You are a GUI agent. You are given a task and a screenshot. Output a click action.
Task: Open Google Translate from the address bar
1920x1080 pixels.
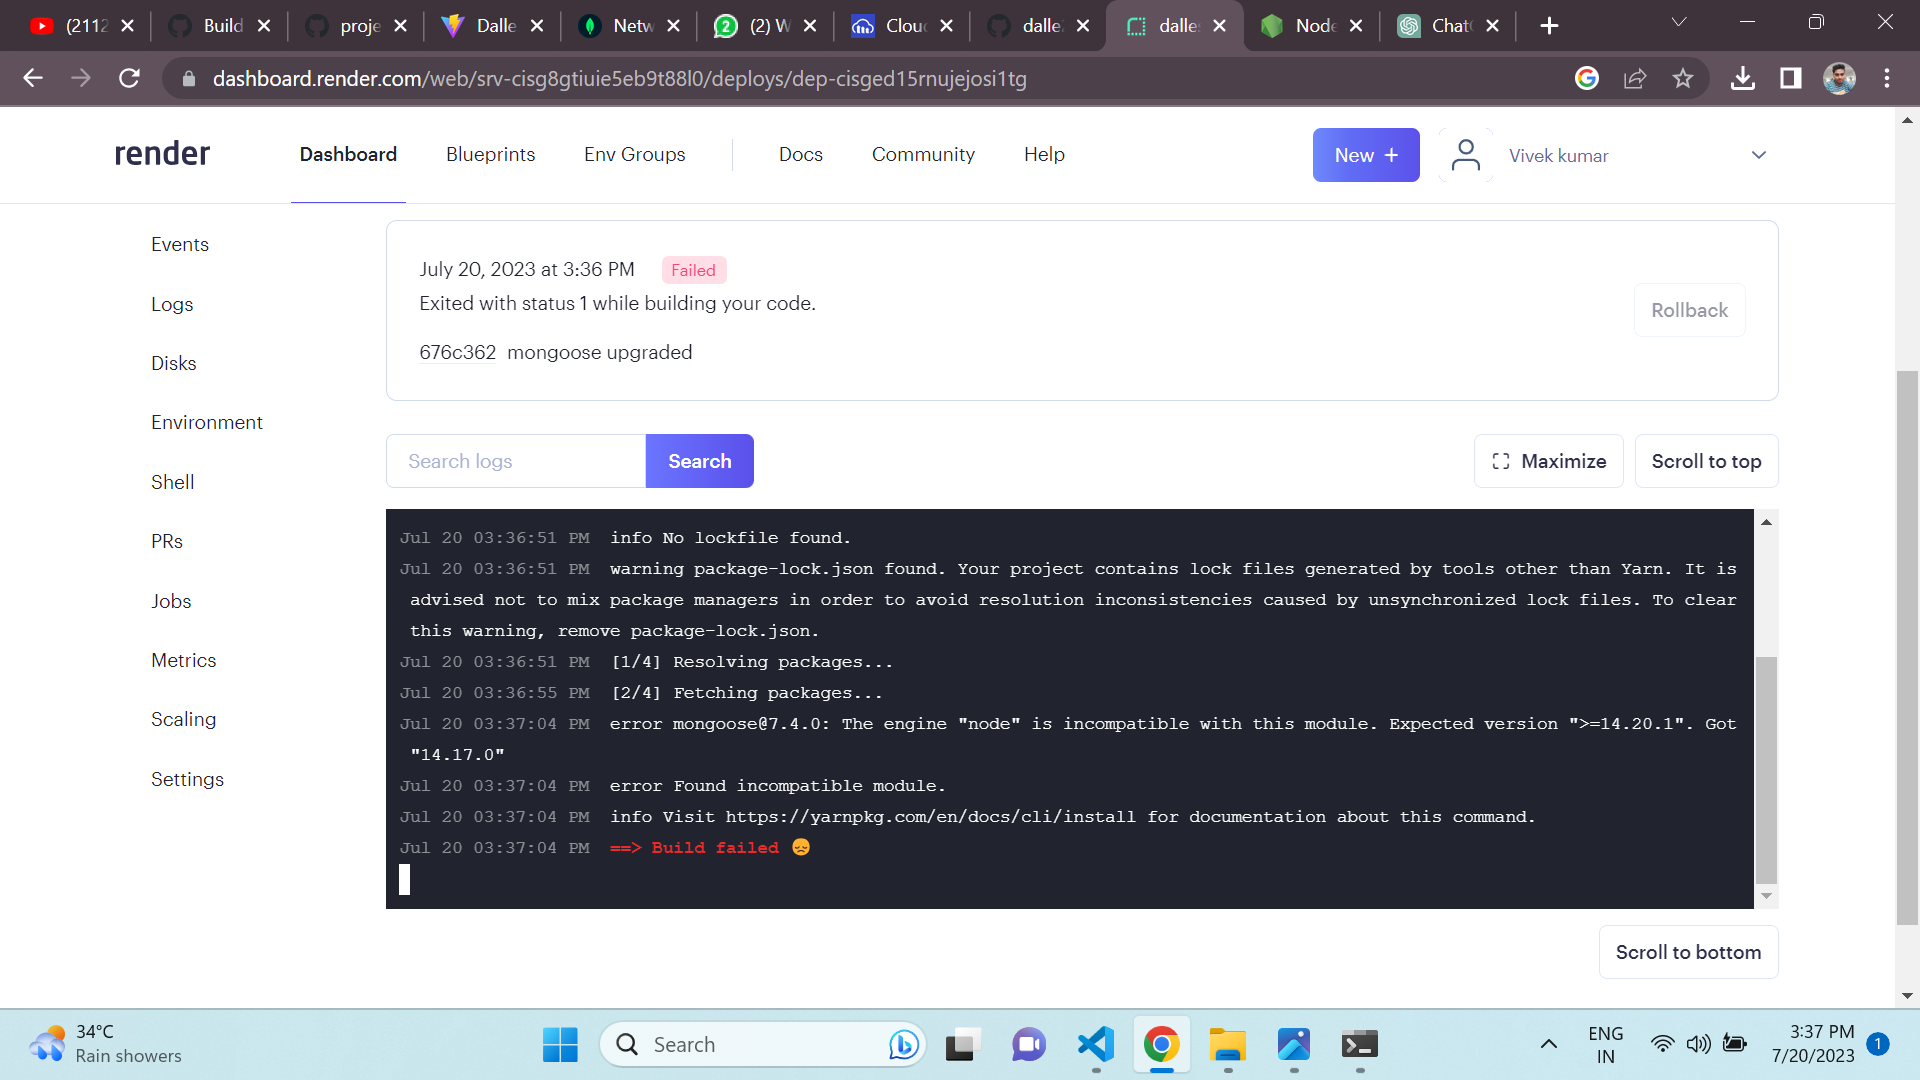[1587, 78]
